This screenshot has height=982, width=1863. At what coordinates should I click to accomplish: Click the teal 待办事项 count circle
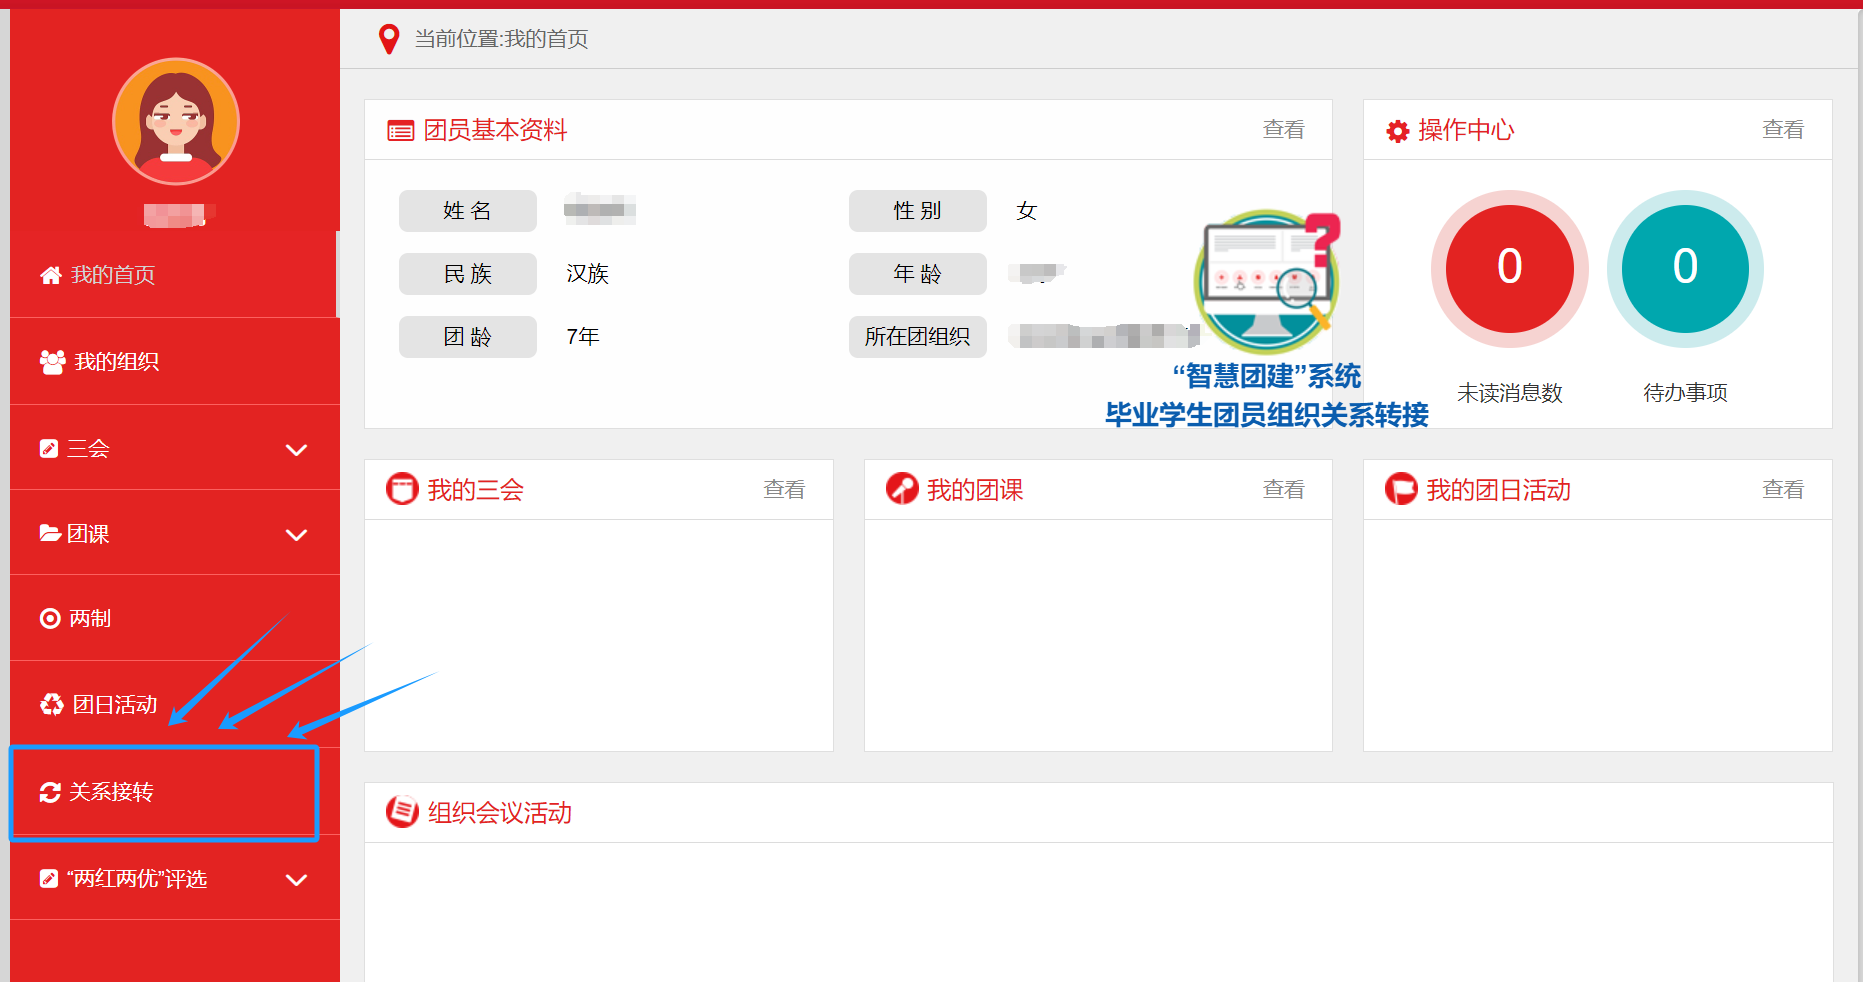click(1684, 268)
